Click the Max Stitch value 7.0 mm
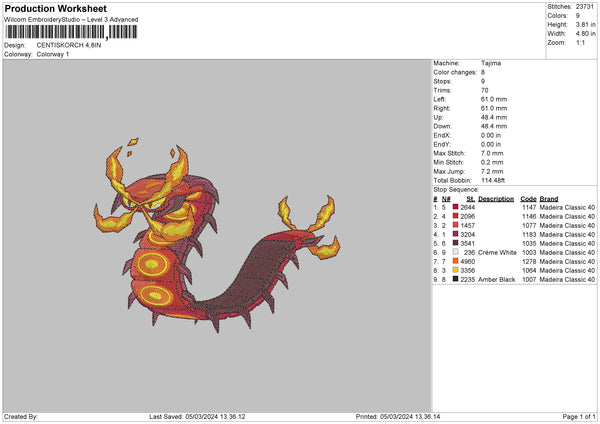Screen dimensions: 600x424 (x=492, y=153)
